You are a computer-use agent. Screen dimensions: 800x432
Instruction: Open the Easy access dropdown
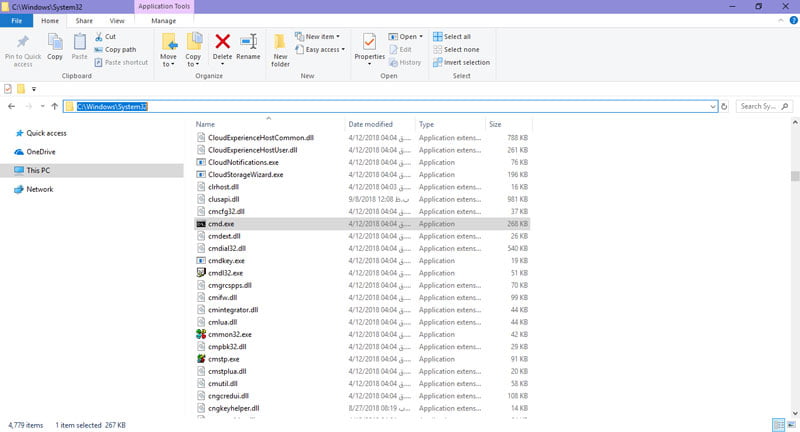coord(324,49)
